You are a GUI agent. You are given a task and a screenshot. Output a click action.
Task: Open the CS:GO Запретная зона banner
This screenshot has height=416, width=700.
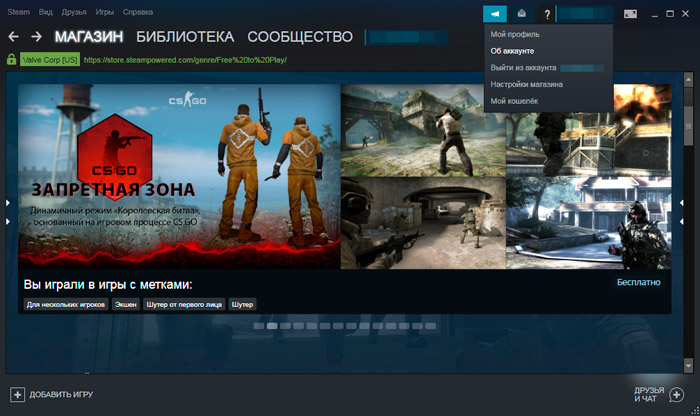pyautogui.click(x=179, y=176)
